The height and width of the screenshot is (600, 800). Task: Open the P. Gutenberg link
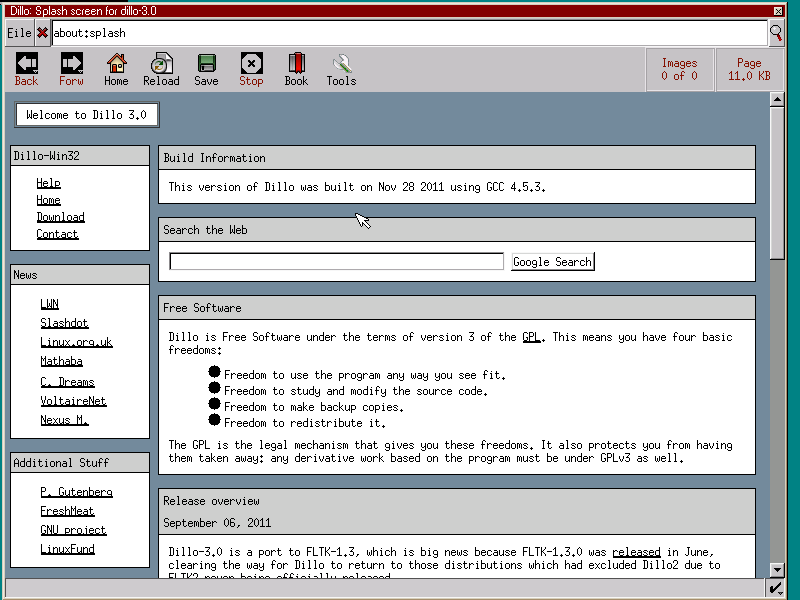coord(77,492)
